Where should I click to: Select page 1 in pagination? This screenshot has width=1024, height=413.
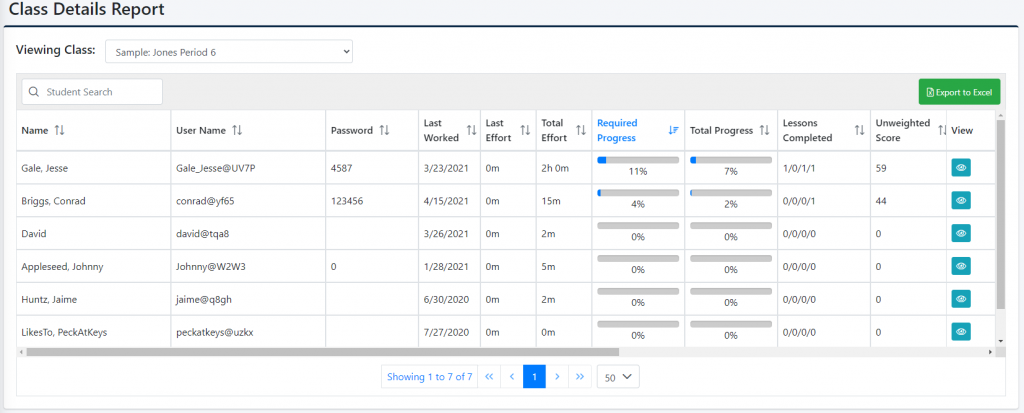point(534,376)
